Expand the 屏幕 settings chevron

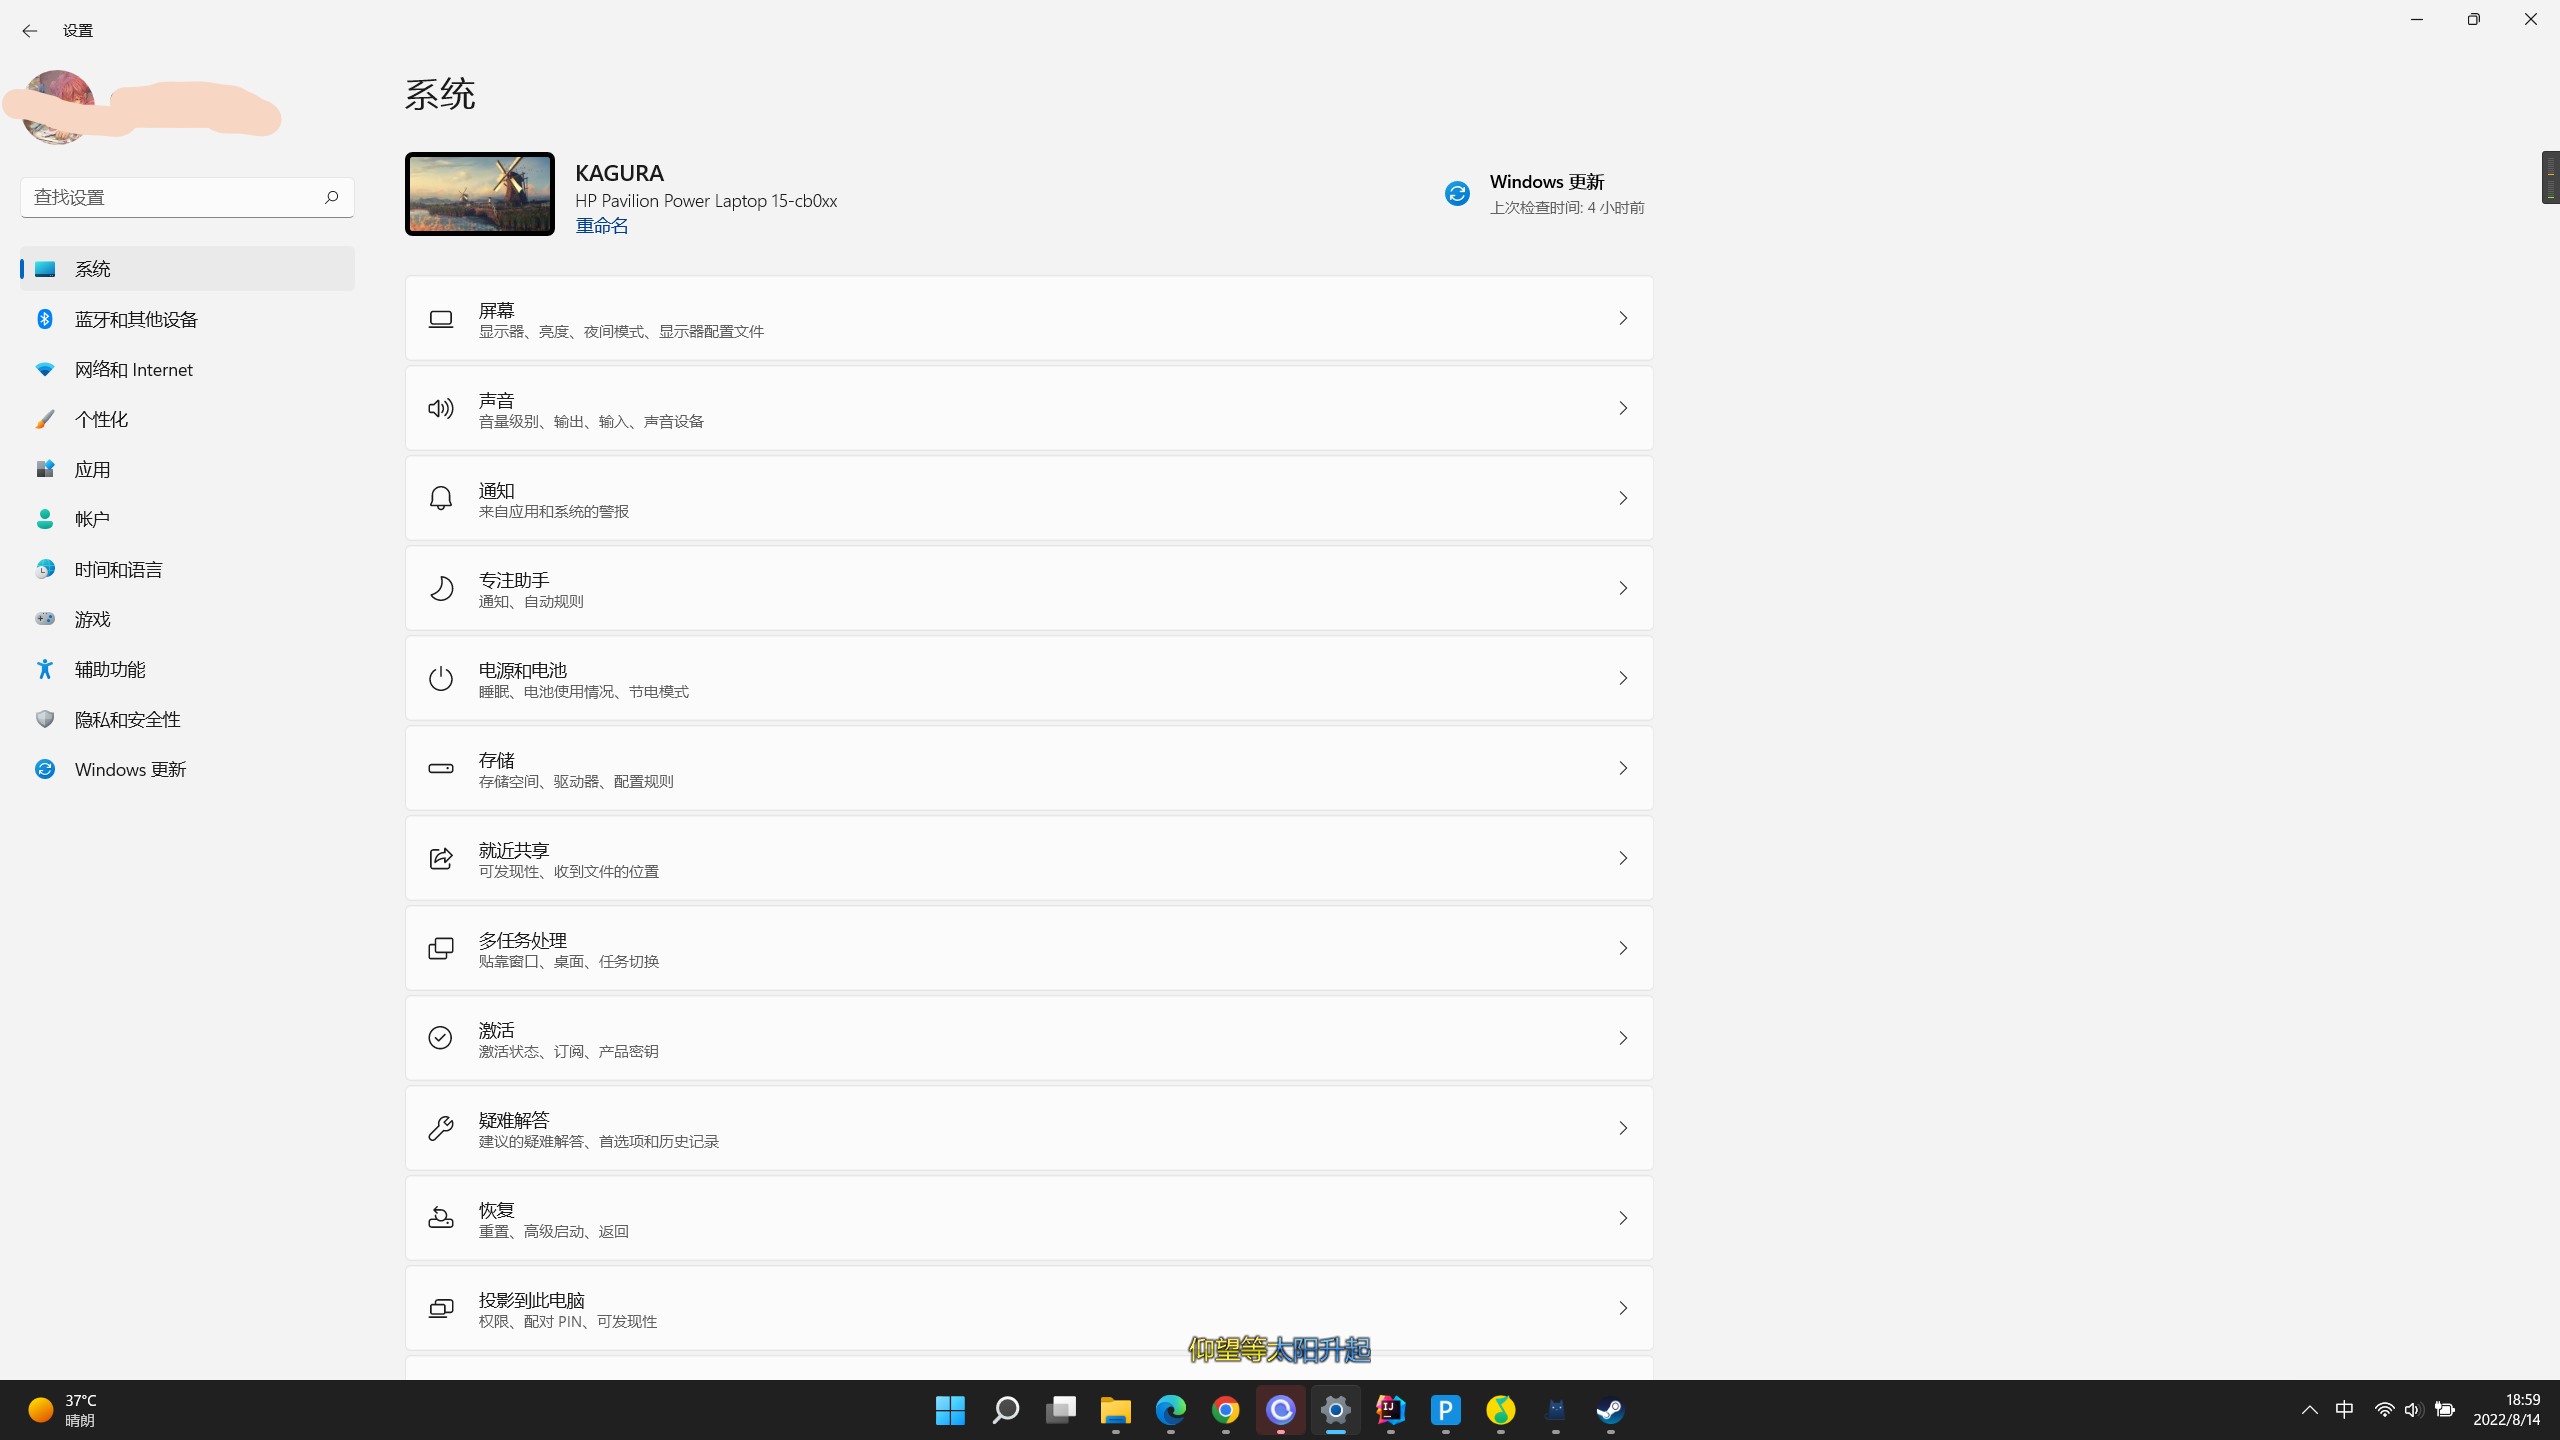pos(1622,318)
